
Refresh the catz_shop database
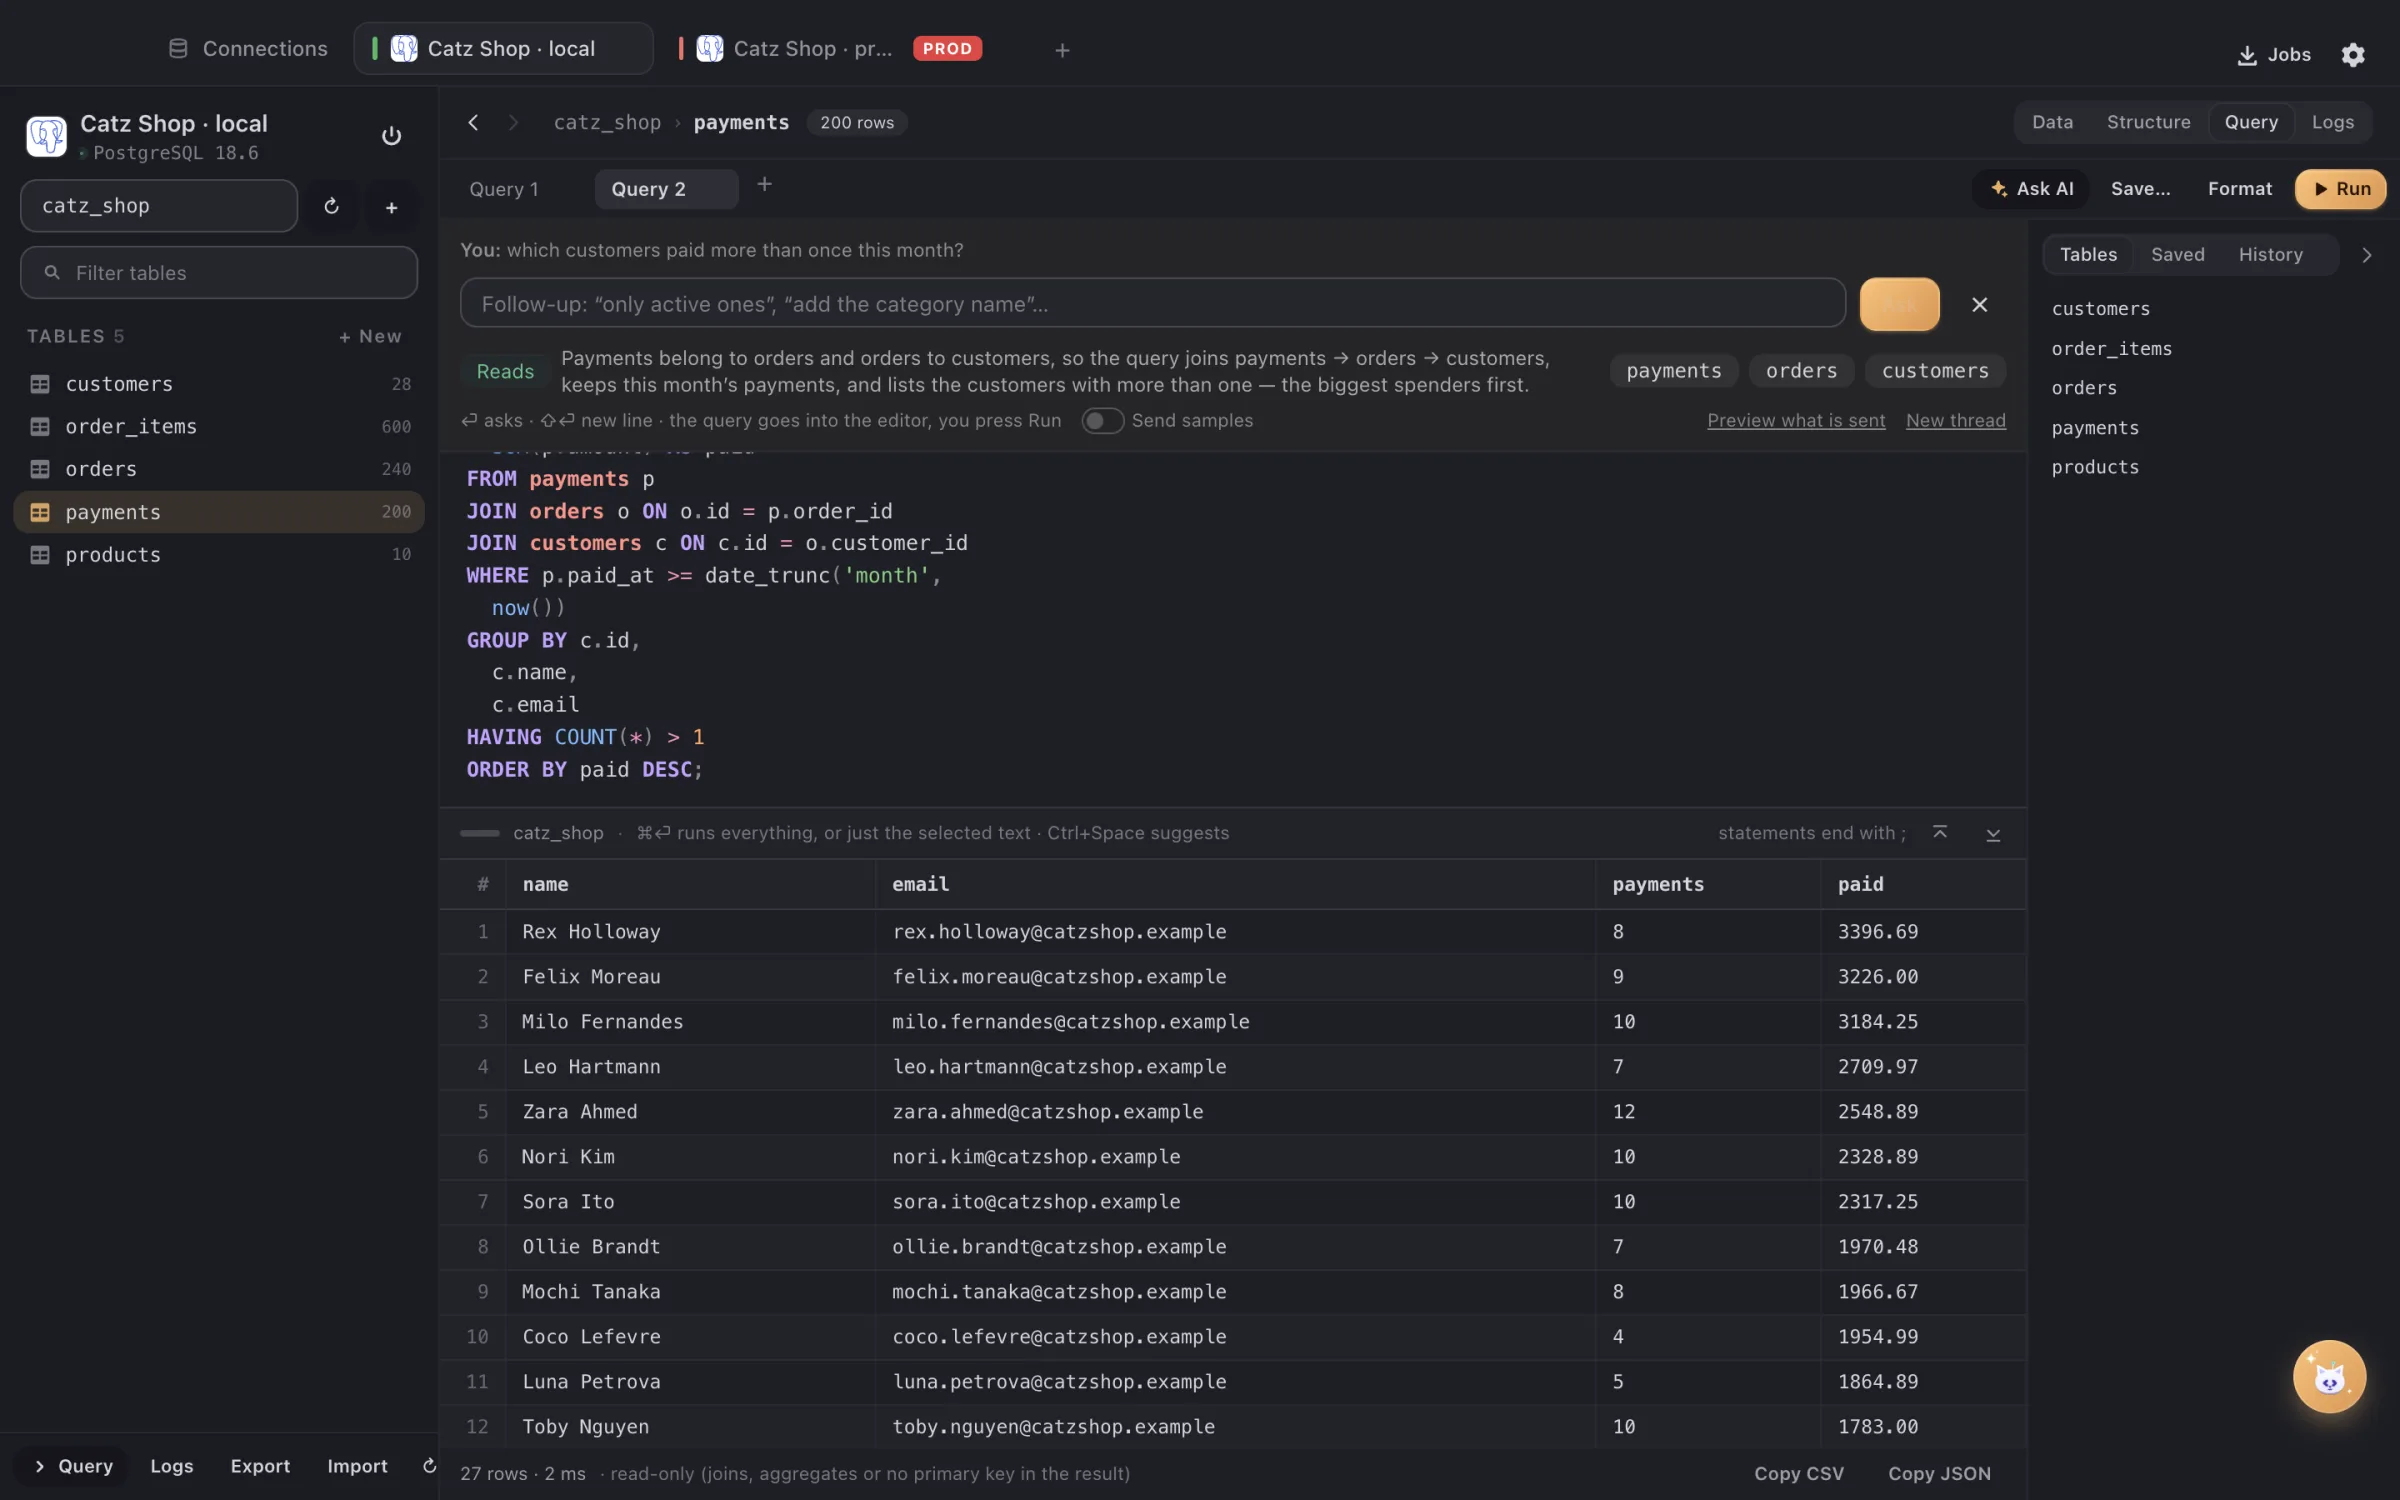pos(331,206)
